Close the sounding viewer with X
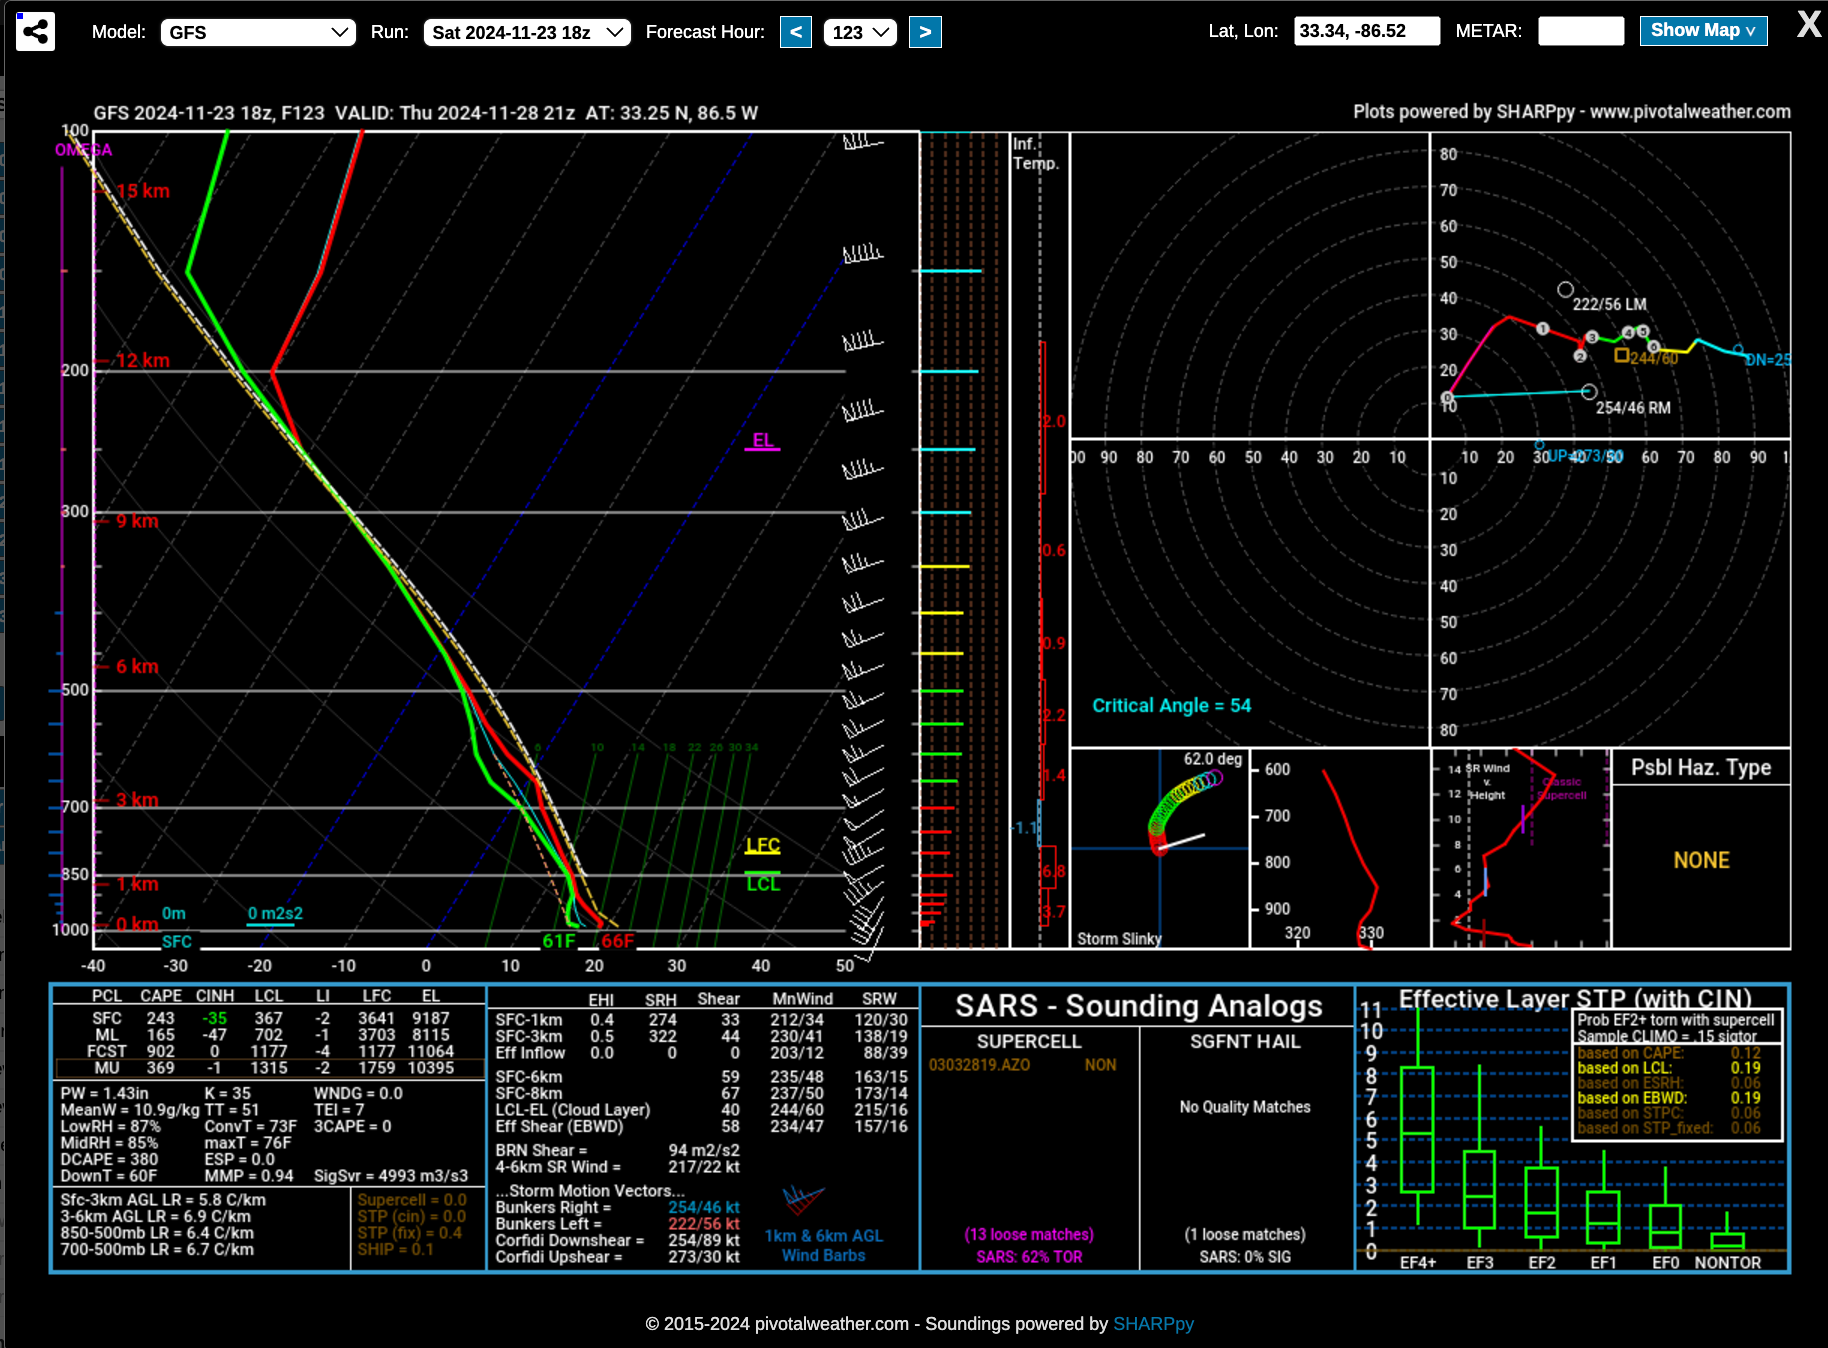The width and height of the screenshot is (1828, 1348). tap(1808, 25)
